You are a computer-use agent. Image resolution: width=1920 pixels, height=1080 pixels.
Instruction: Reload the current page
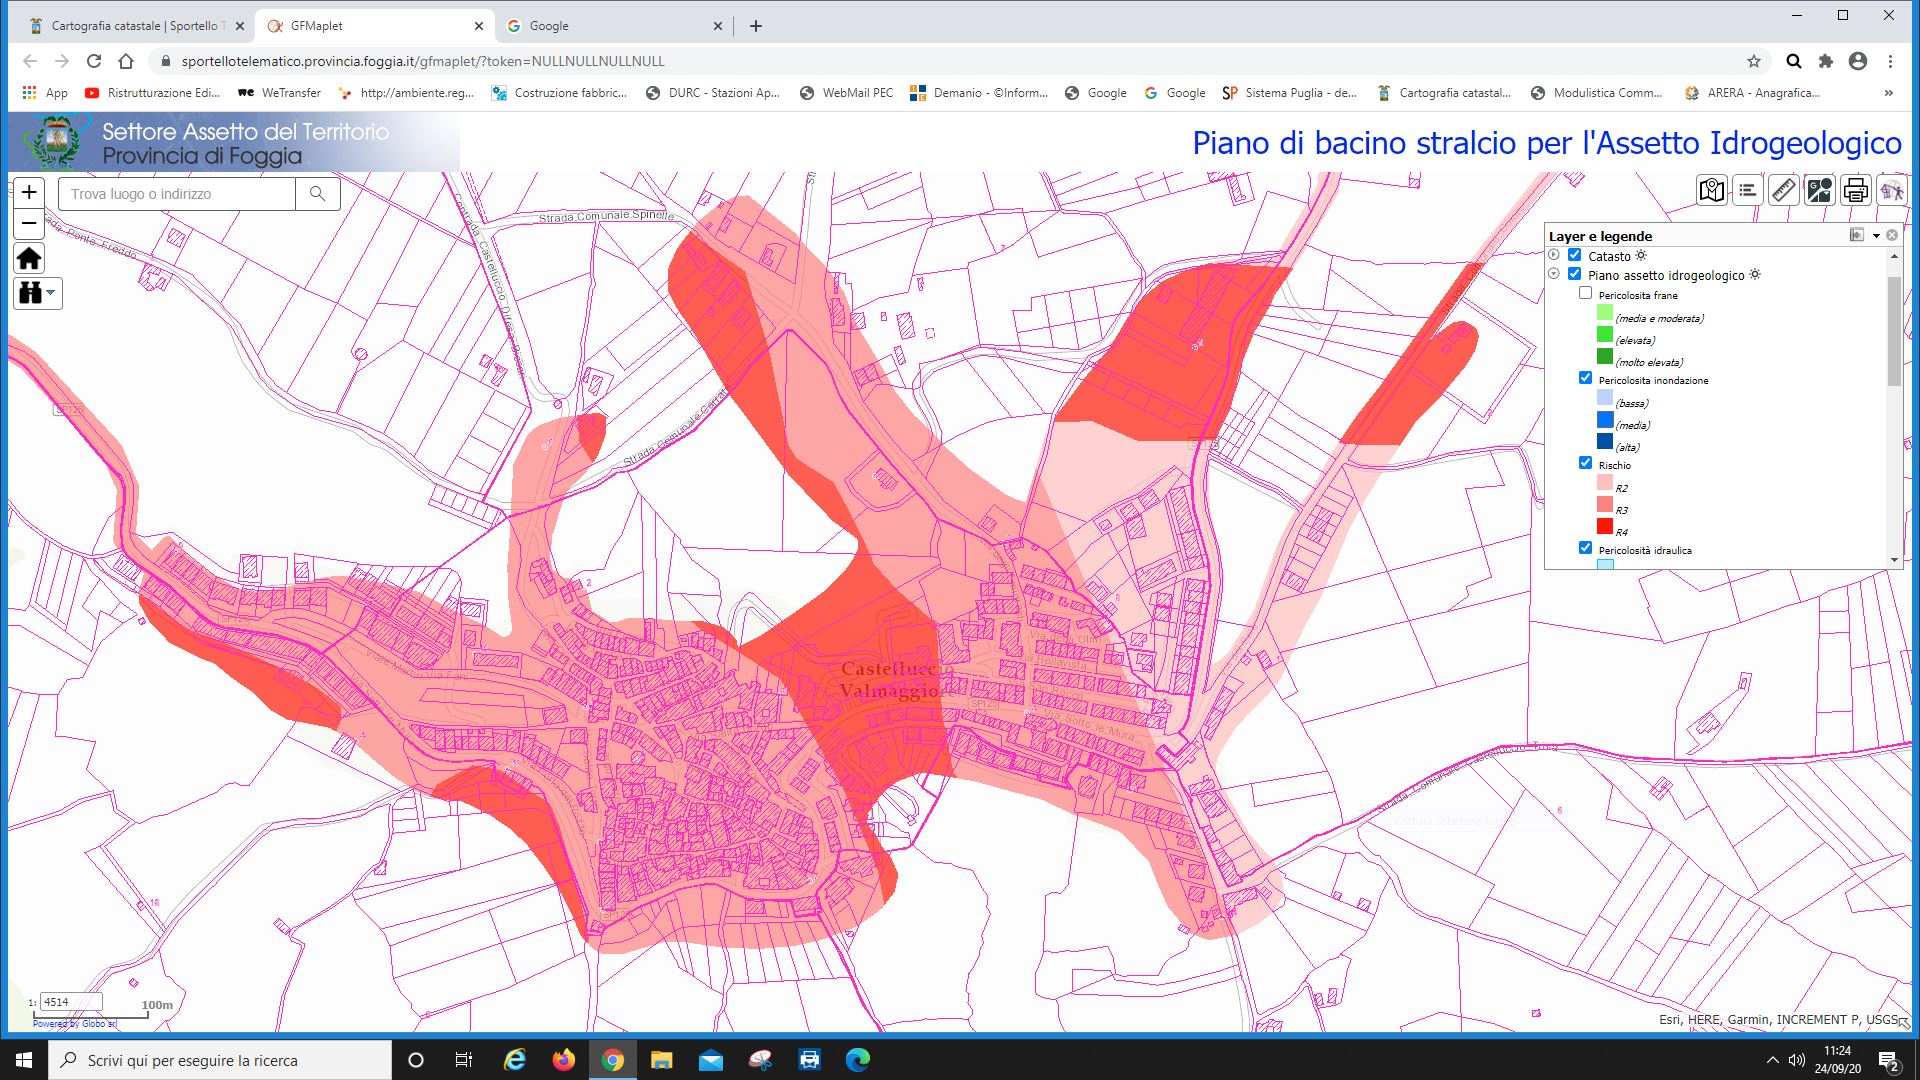click(94, 61)
